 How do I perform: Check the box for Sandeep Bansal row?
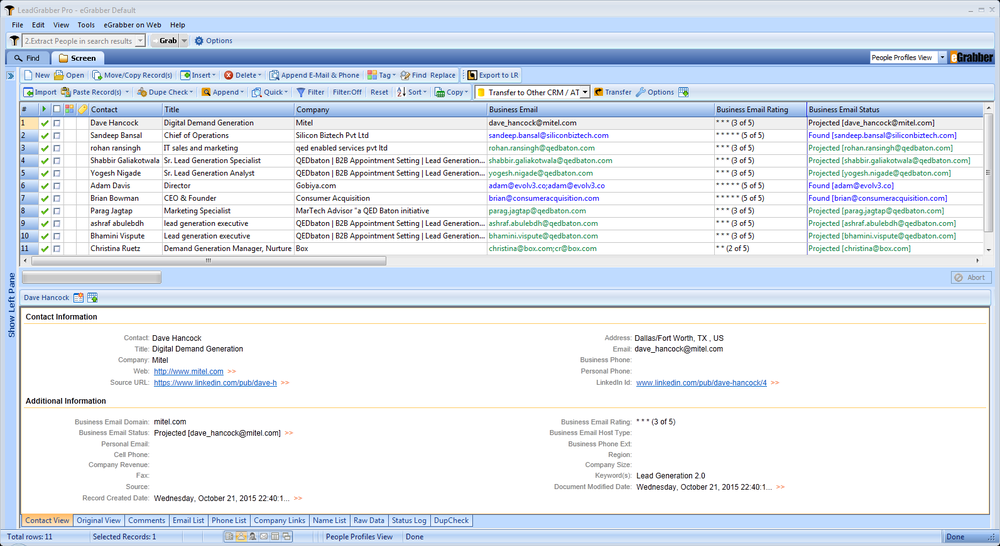[57, 136]
